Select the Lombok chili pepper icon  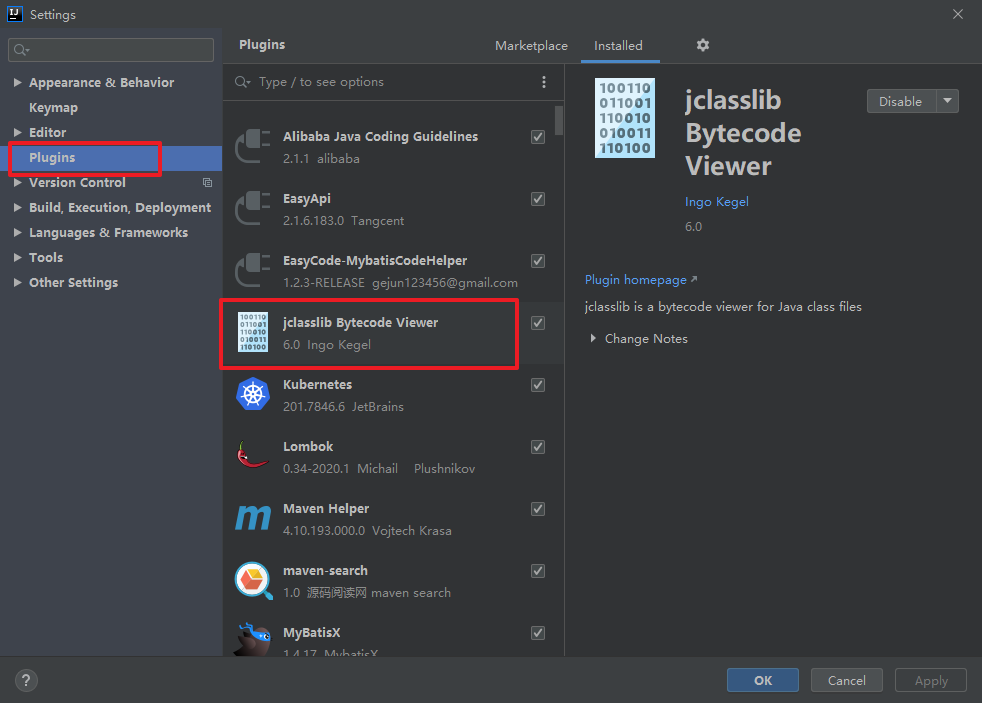pos(252,455)
